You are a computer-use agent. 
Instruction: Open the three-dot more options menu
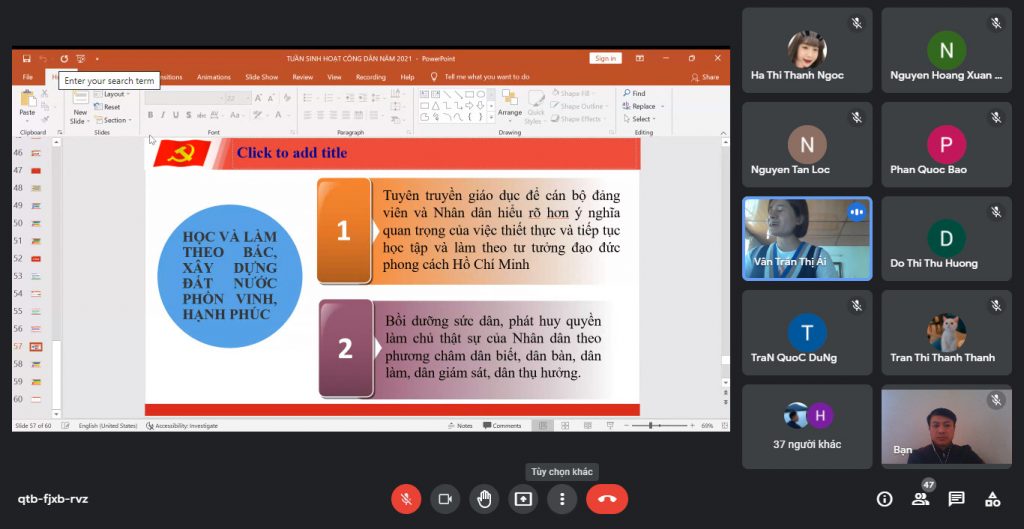(562, 498)
